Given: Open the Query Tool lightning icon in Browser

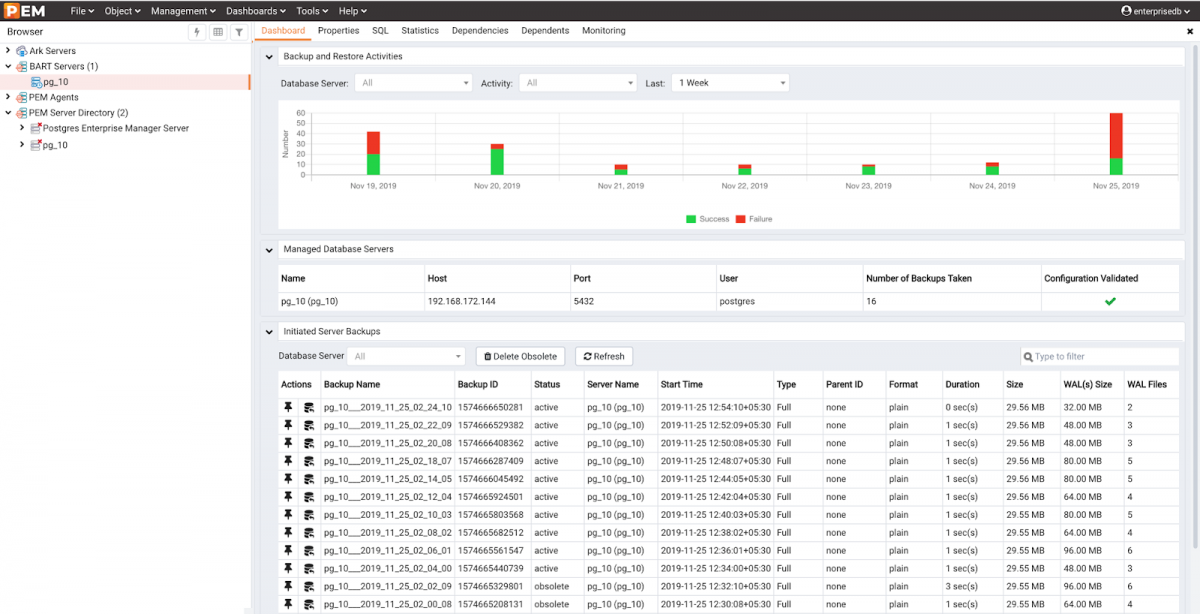Looking at the screenshot, I should click(197, 32).
